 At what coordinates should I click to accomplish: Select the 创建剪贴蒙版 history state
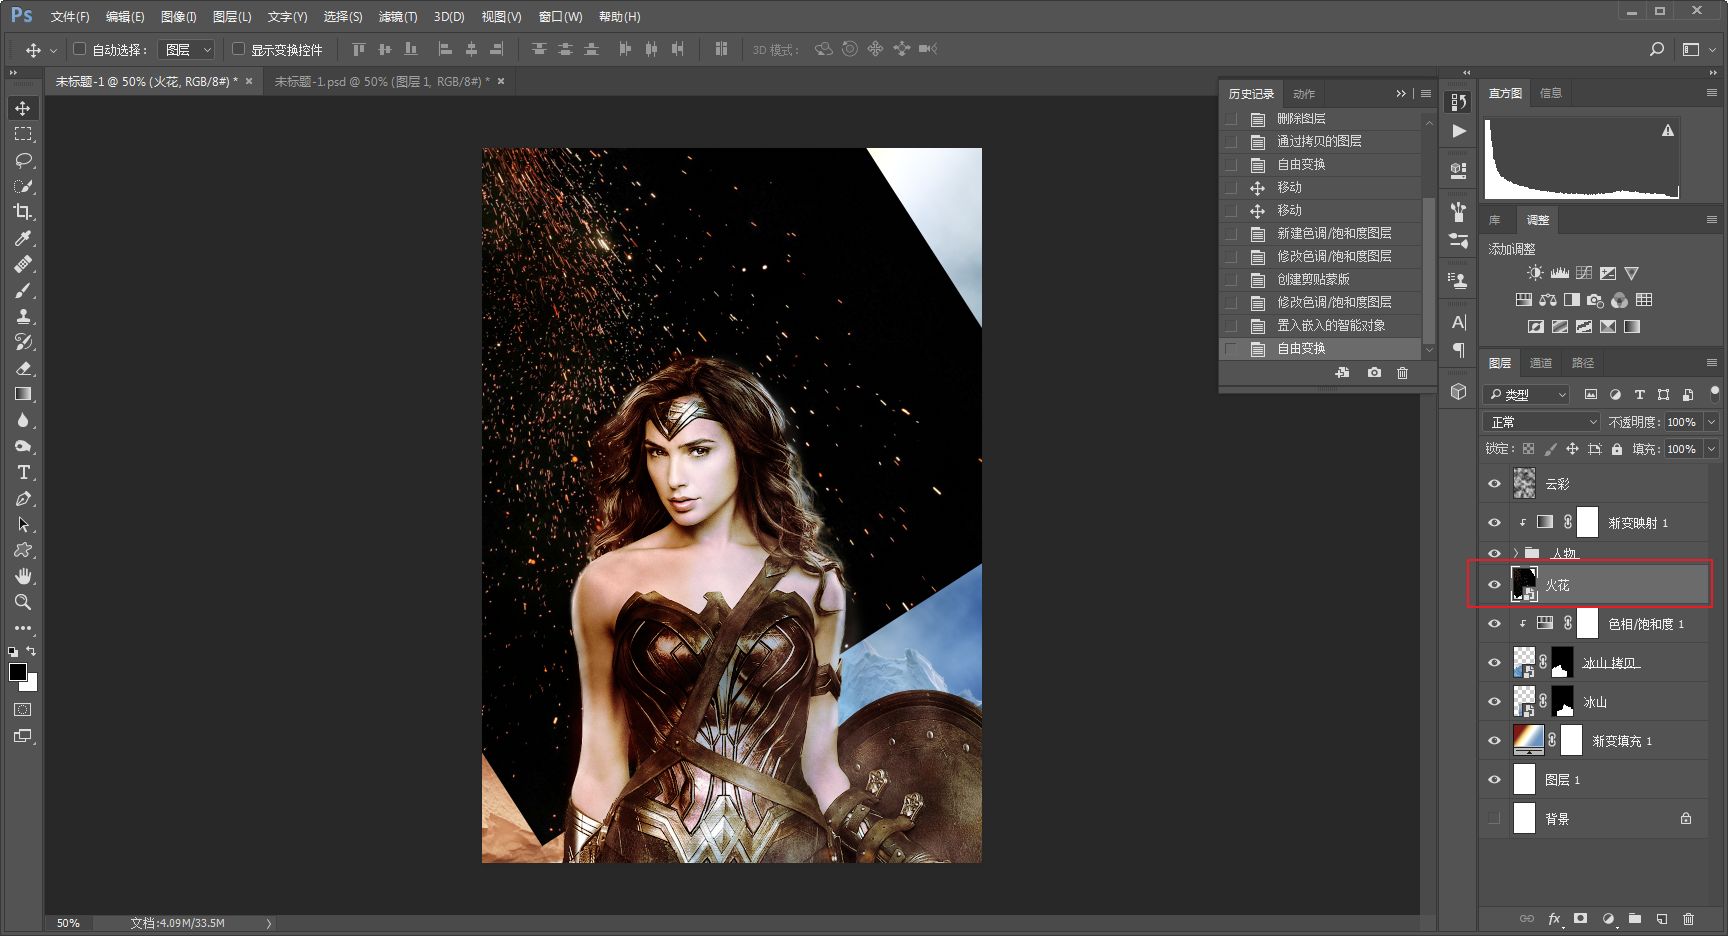click(x=1322, y=280)
